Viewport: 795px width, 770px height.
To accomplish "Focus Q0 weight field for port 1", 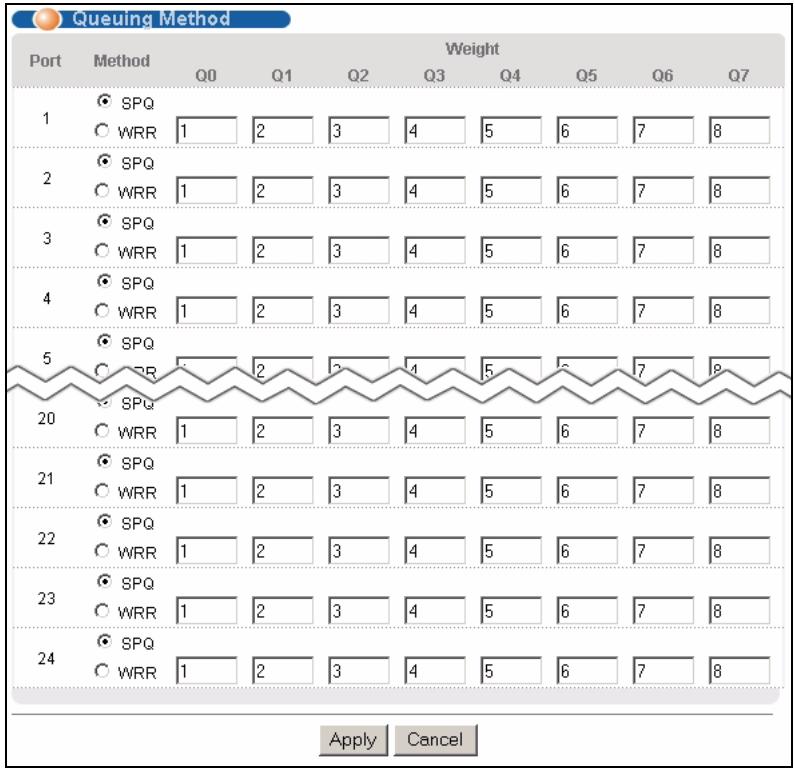I will point(206,131).
